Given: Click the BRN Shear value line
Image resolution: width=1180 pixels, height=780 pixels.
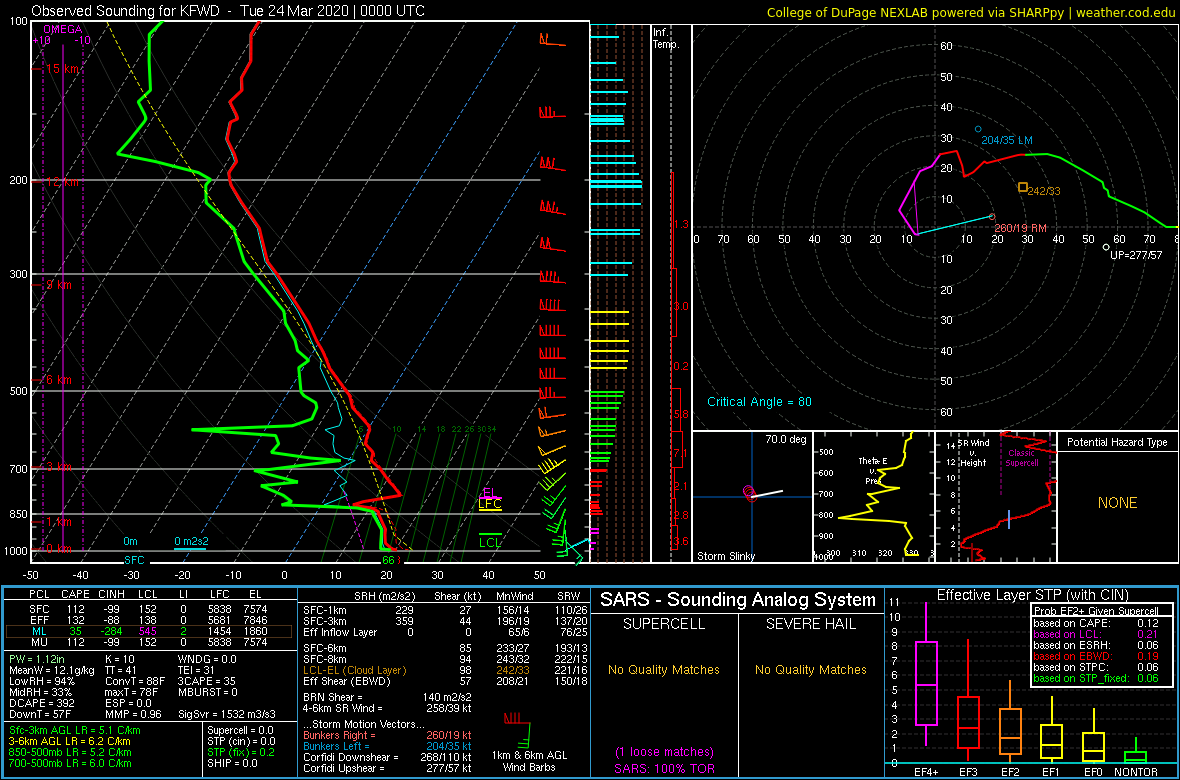Looking at the screenshot, I should pos(388,696).
